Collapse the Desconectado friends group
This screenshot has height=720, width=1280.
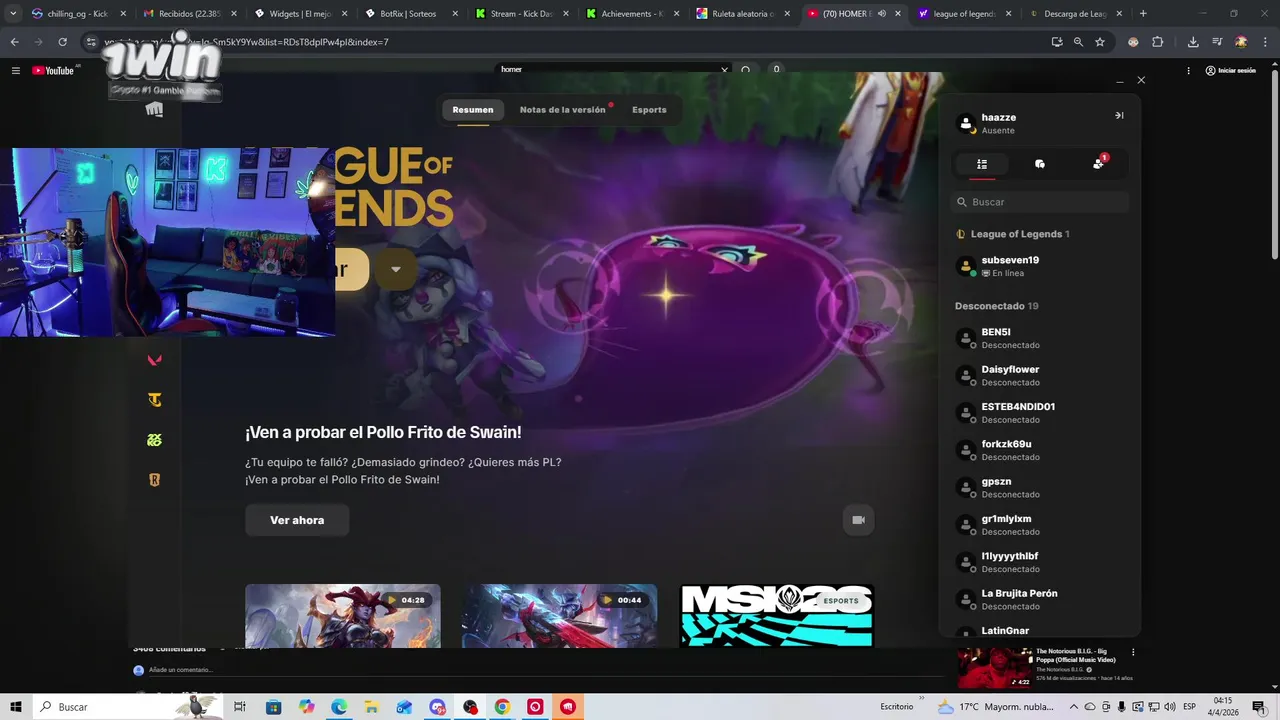[997, 306]
